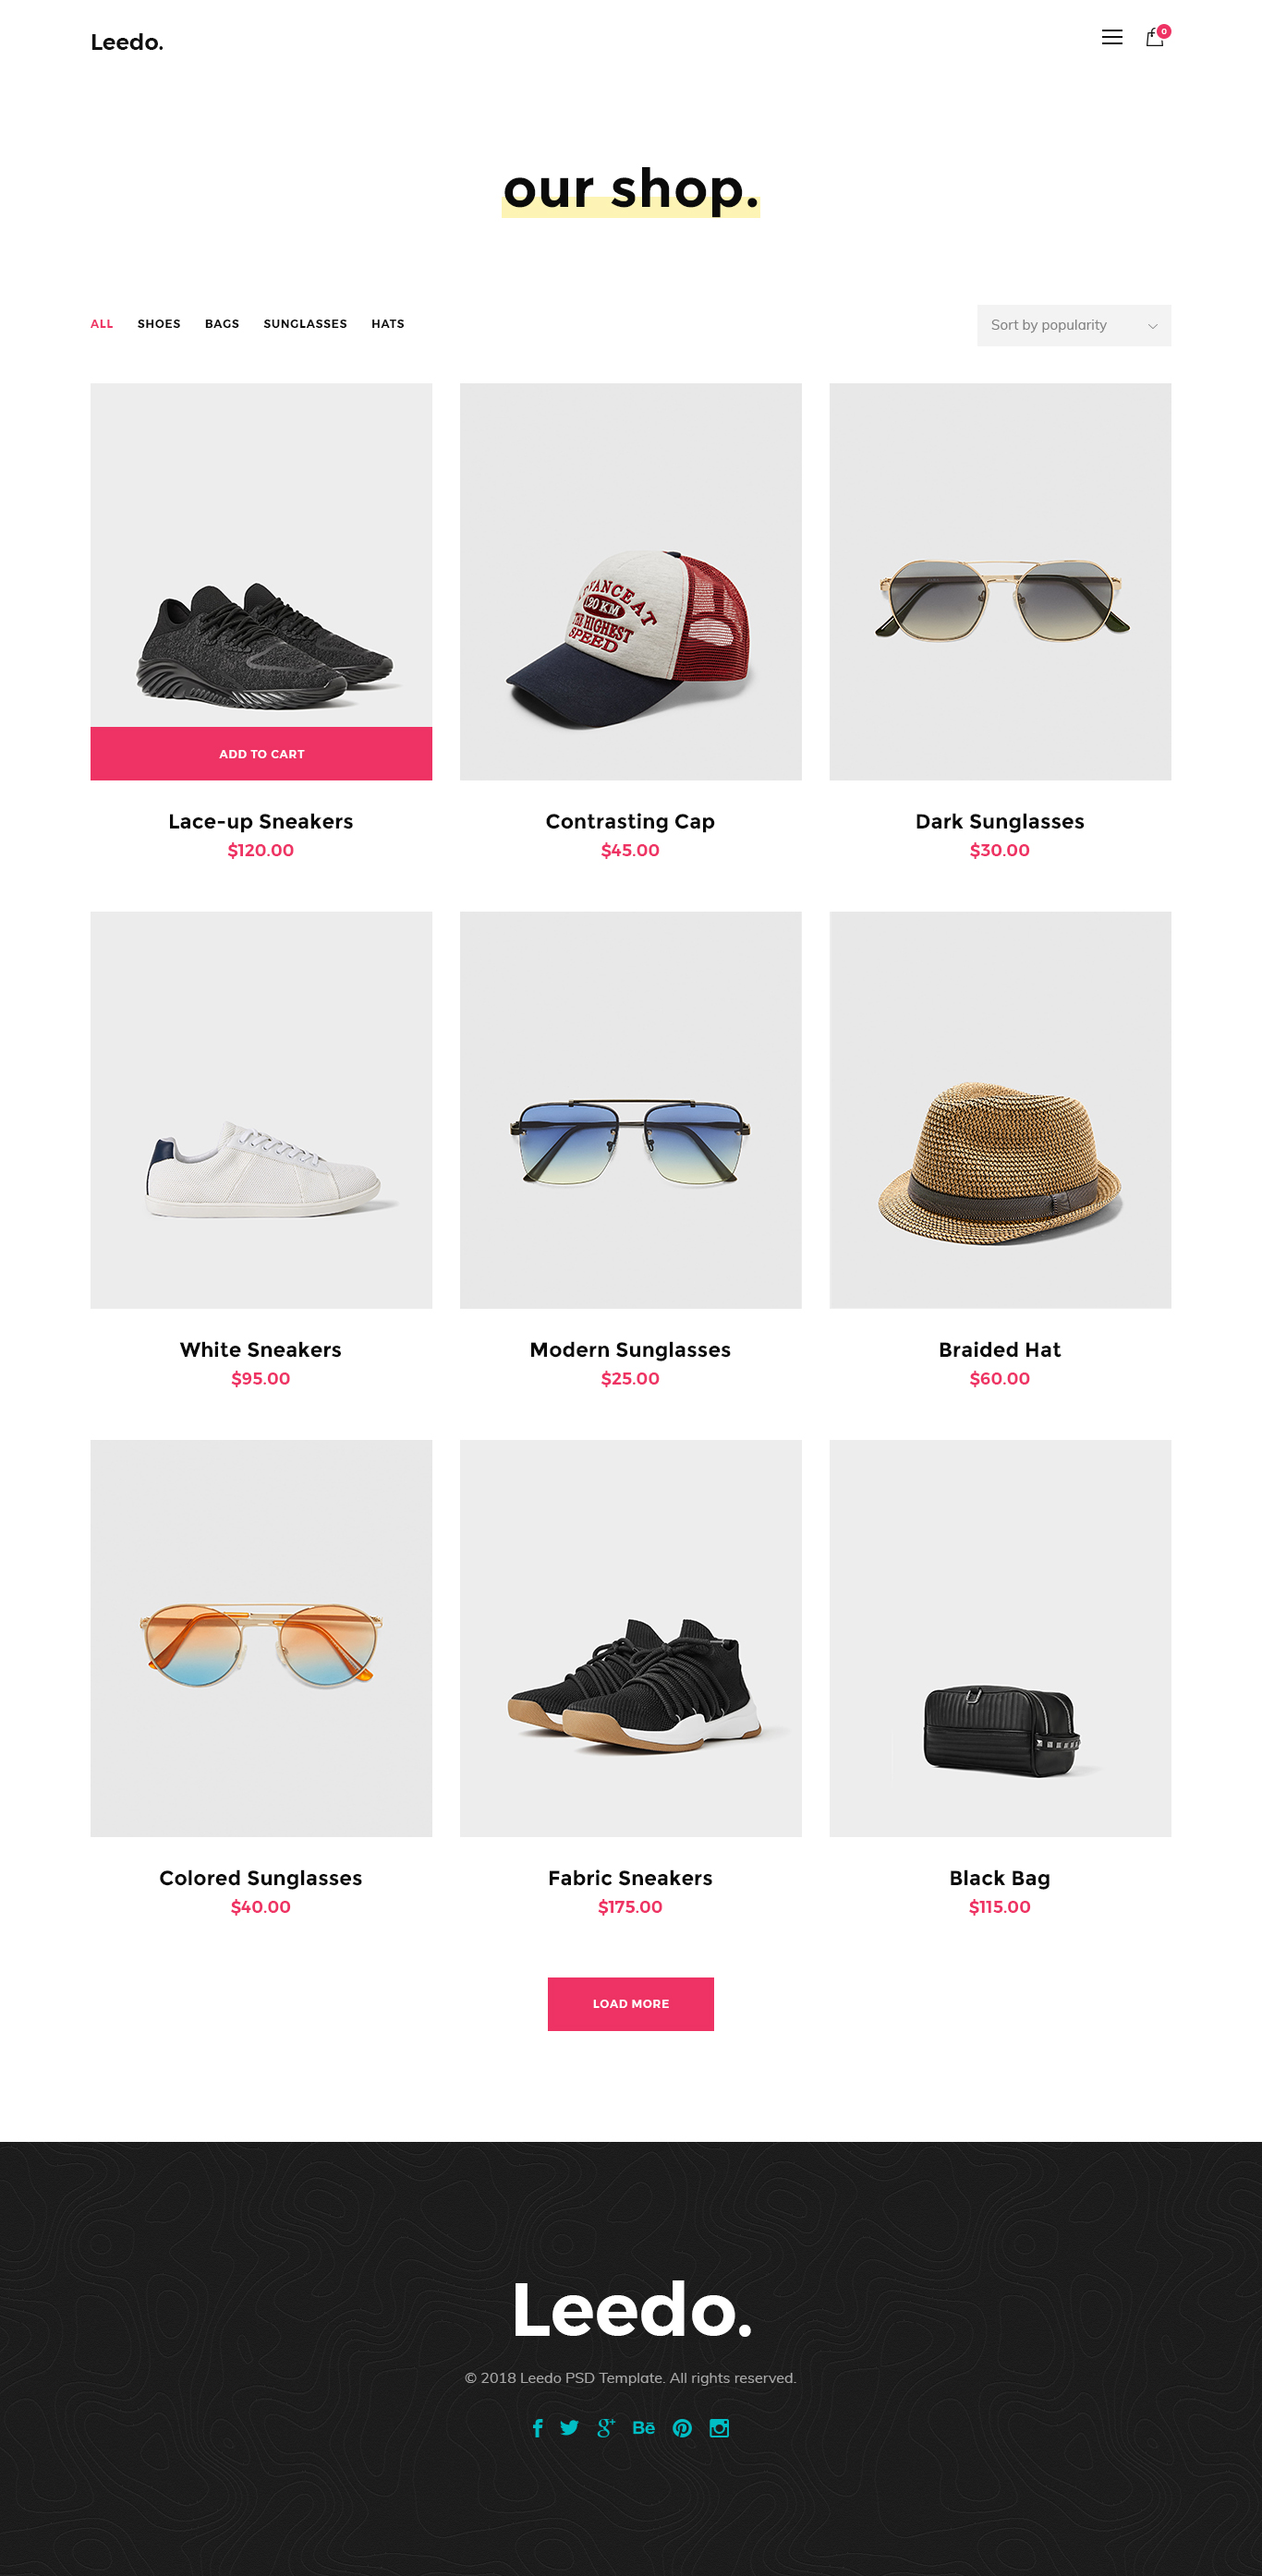Filter products by Bags category

point(222,324)
